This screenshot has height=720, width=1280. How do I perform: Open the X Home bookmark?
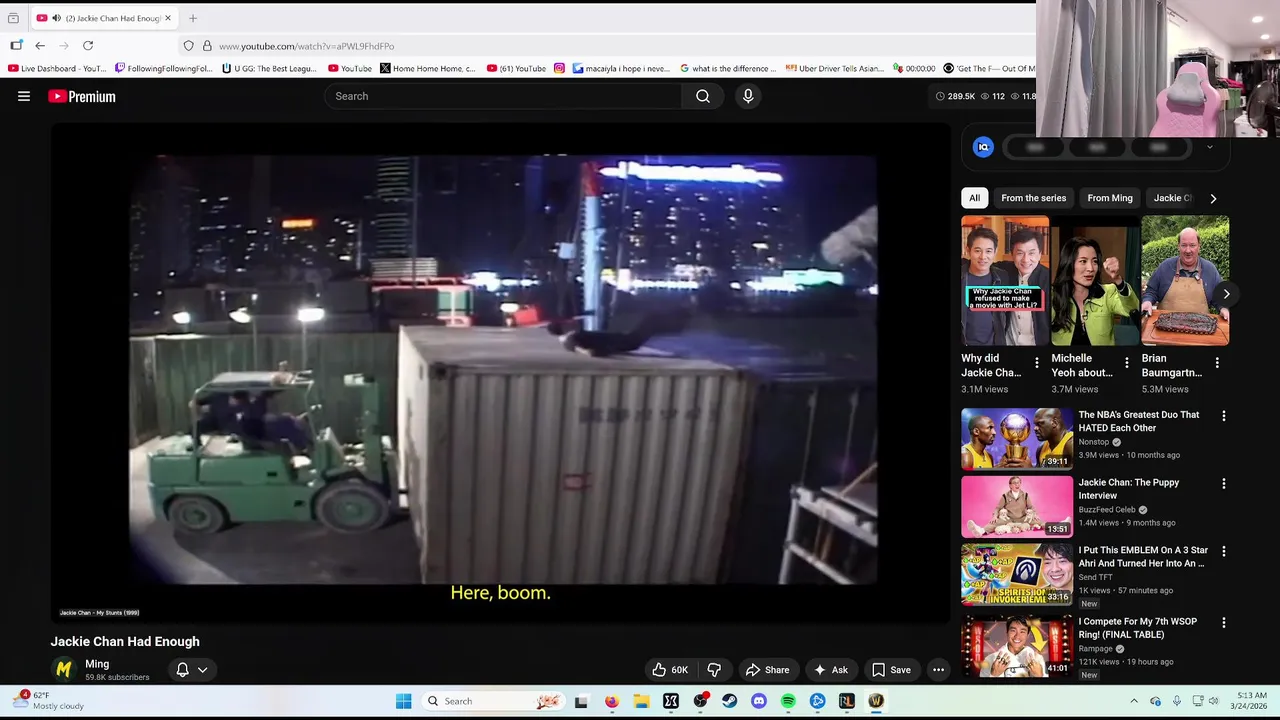coord(428,69)
